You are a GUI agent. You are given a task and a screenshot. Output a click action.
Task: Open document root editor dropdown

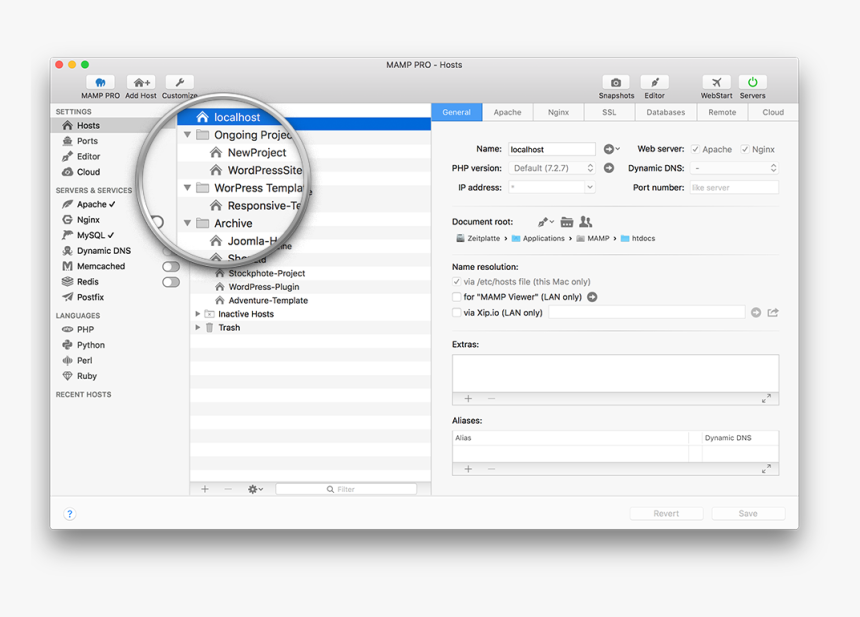[x=546, y=222]
